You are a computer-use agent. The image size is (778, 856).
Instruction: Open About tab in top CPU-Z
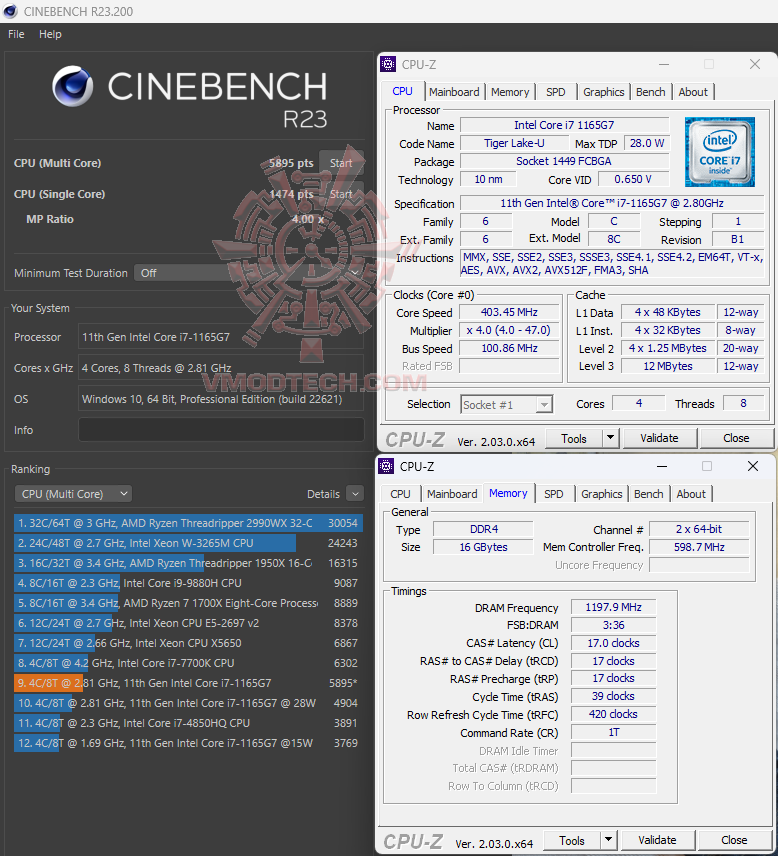(693, 92)
